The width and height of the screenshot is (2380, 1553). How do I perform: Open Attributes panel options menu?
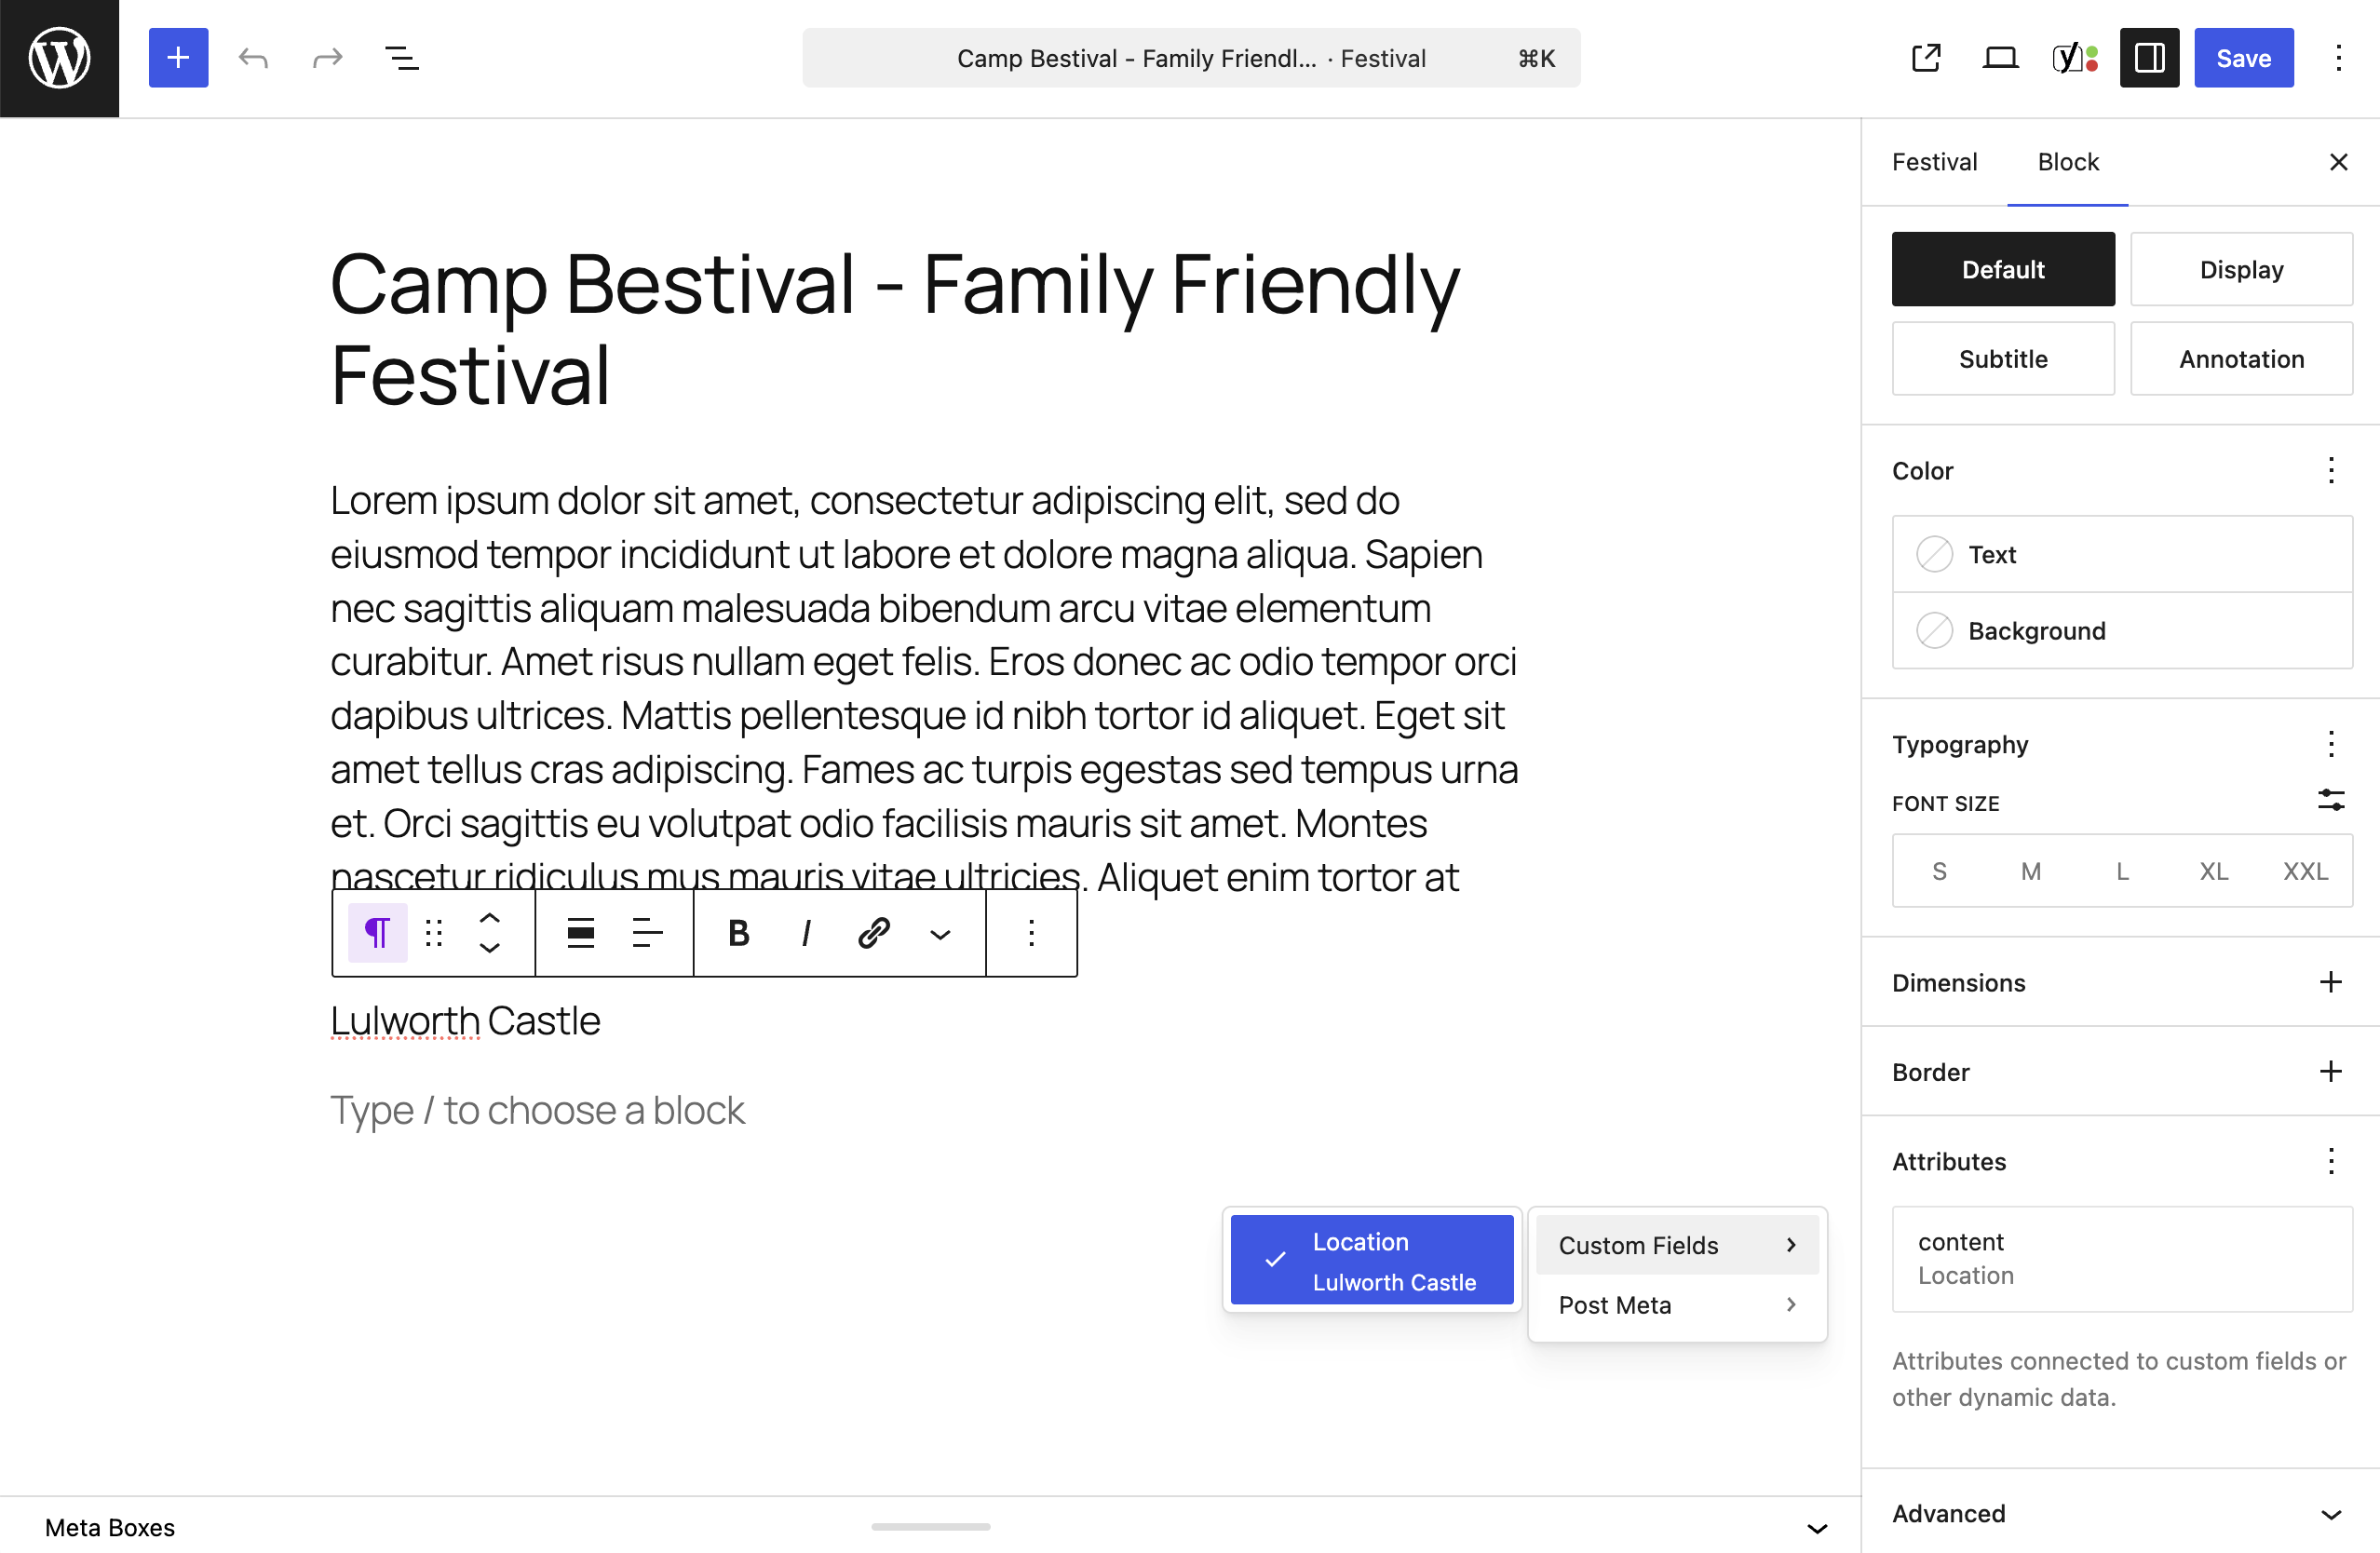[2331, 1161]
